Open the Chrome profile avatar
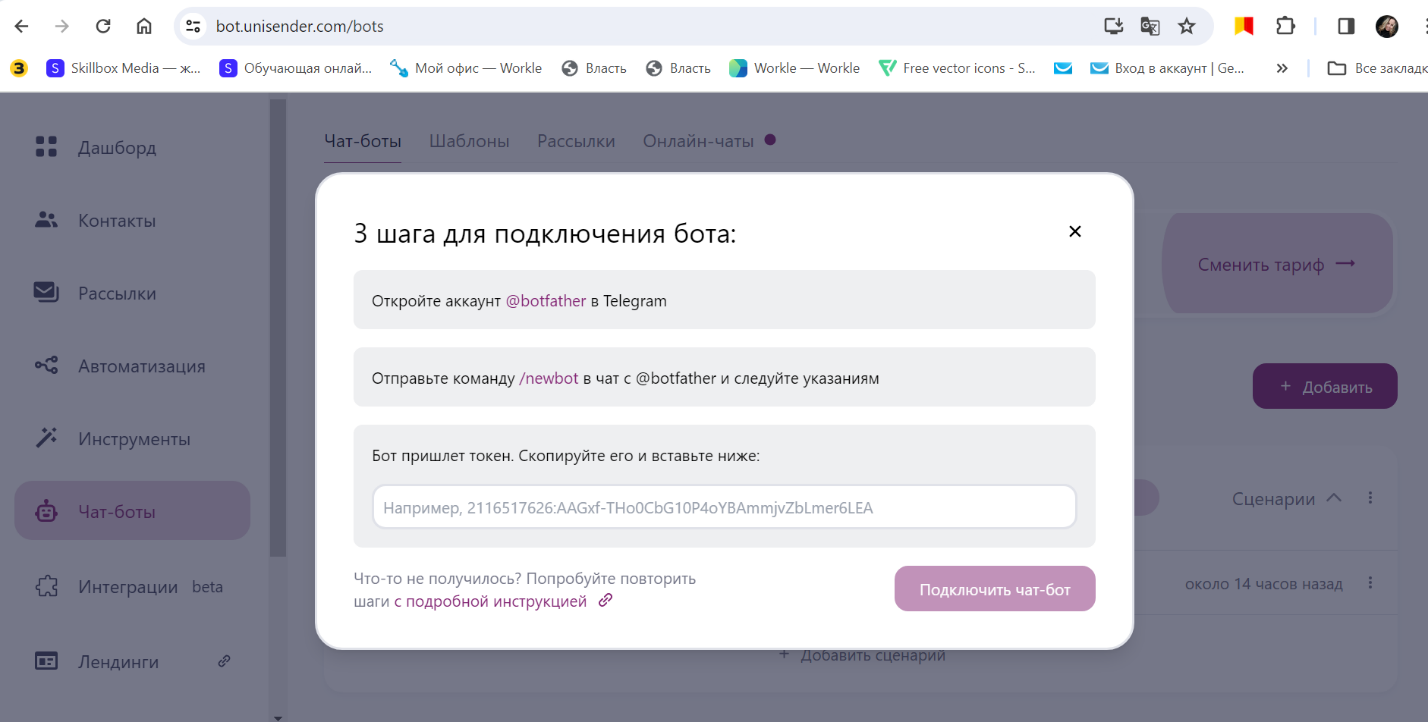This screenshot has width=1428, height=722. (1387, 26)
